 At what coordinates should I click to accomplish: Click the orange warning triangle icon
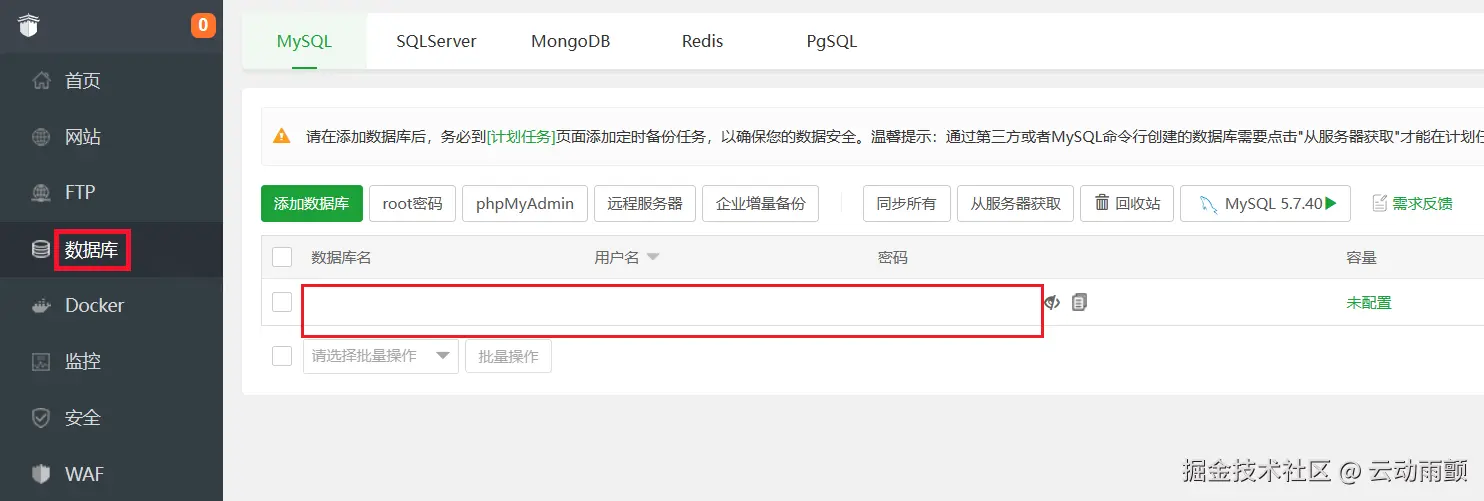pyautogui.click(x=282, y=136)
